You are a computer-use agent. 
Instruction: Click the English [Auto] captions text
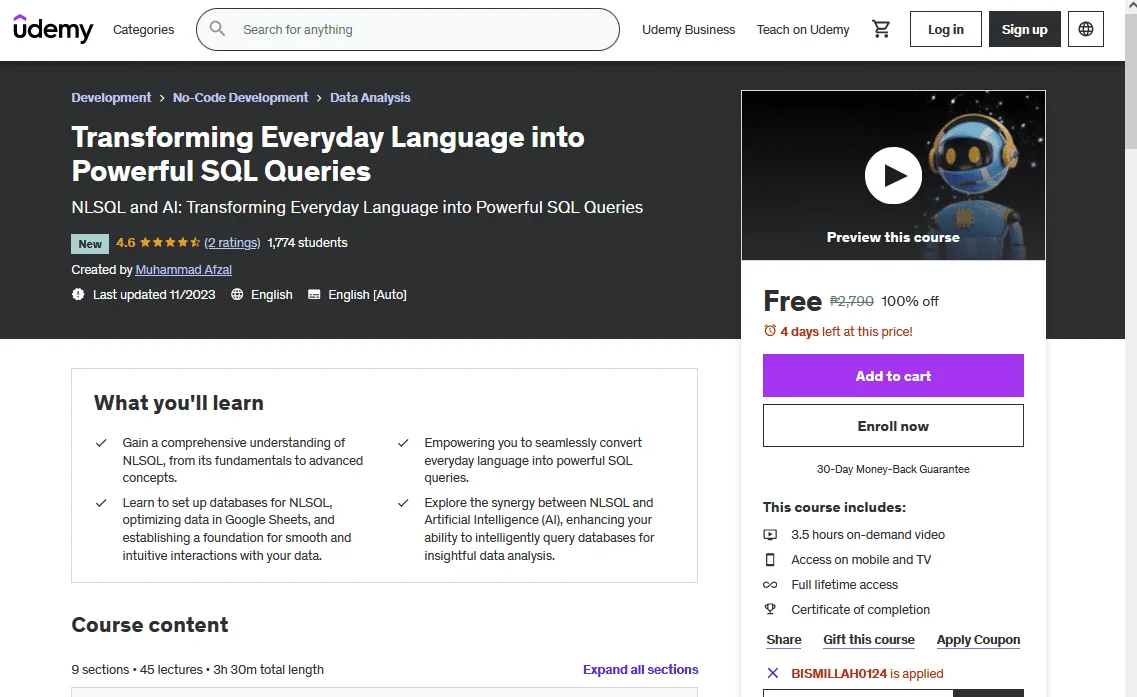coord(368,294)
